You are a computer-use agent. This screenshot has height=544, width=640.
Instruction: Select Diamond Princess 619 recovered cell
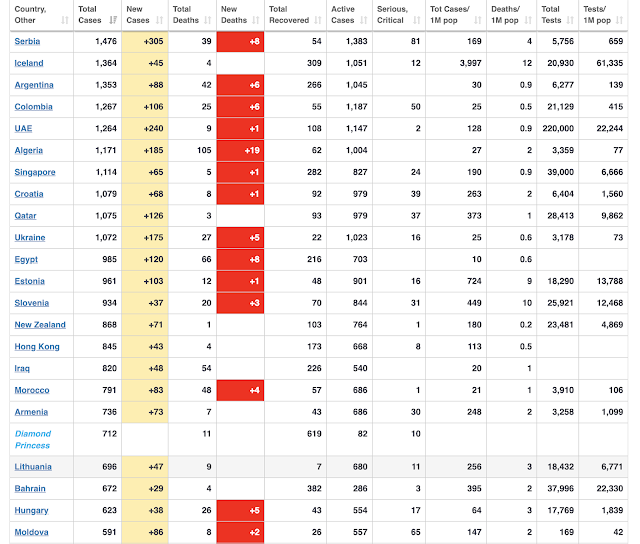(x=296, y=440)
